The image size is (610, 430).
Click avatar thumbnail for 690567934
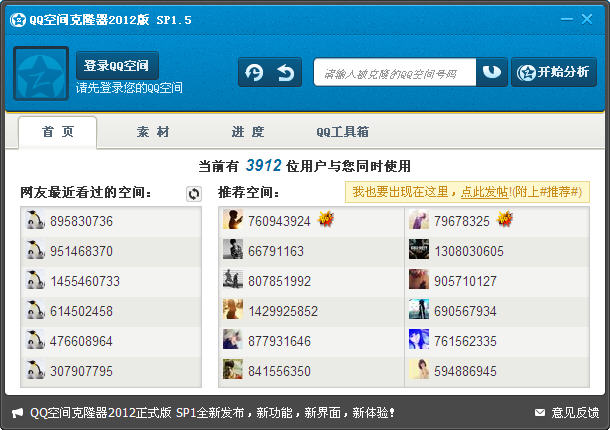click(x=419, y=309)
